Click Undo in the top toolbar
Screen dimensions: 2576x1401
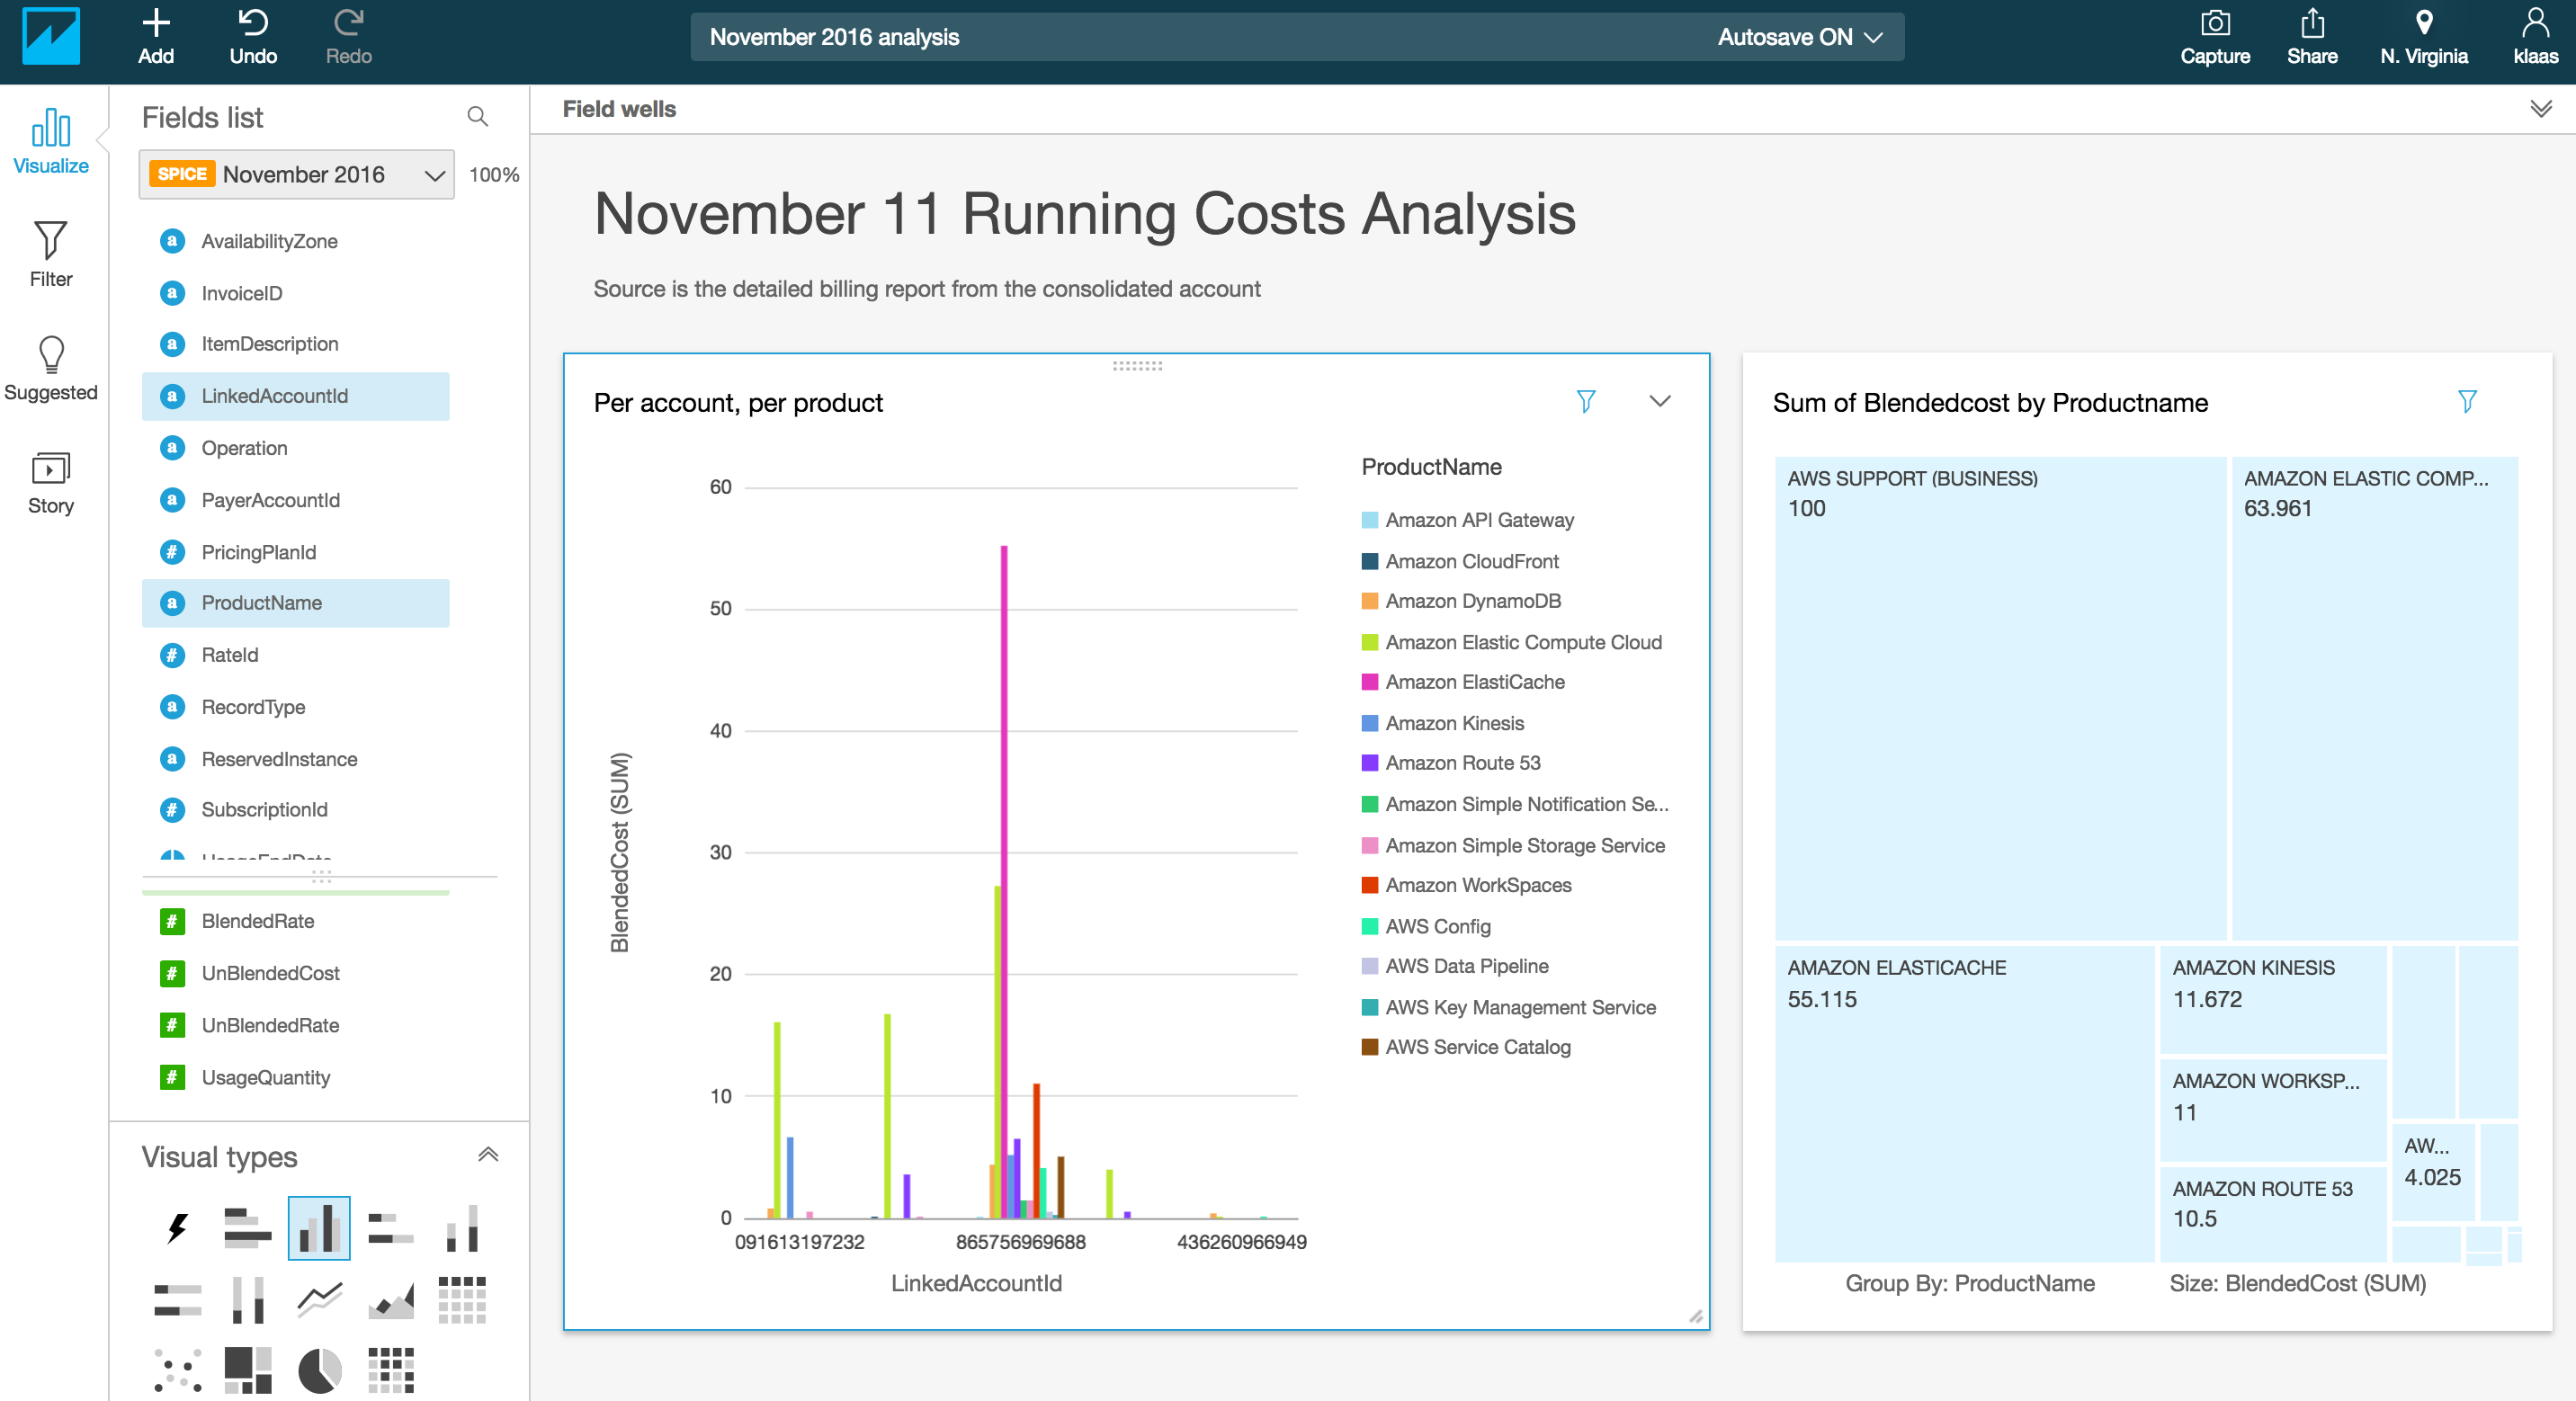click(x=253, y=36)
